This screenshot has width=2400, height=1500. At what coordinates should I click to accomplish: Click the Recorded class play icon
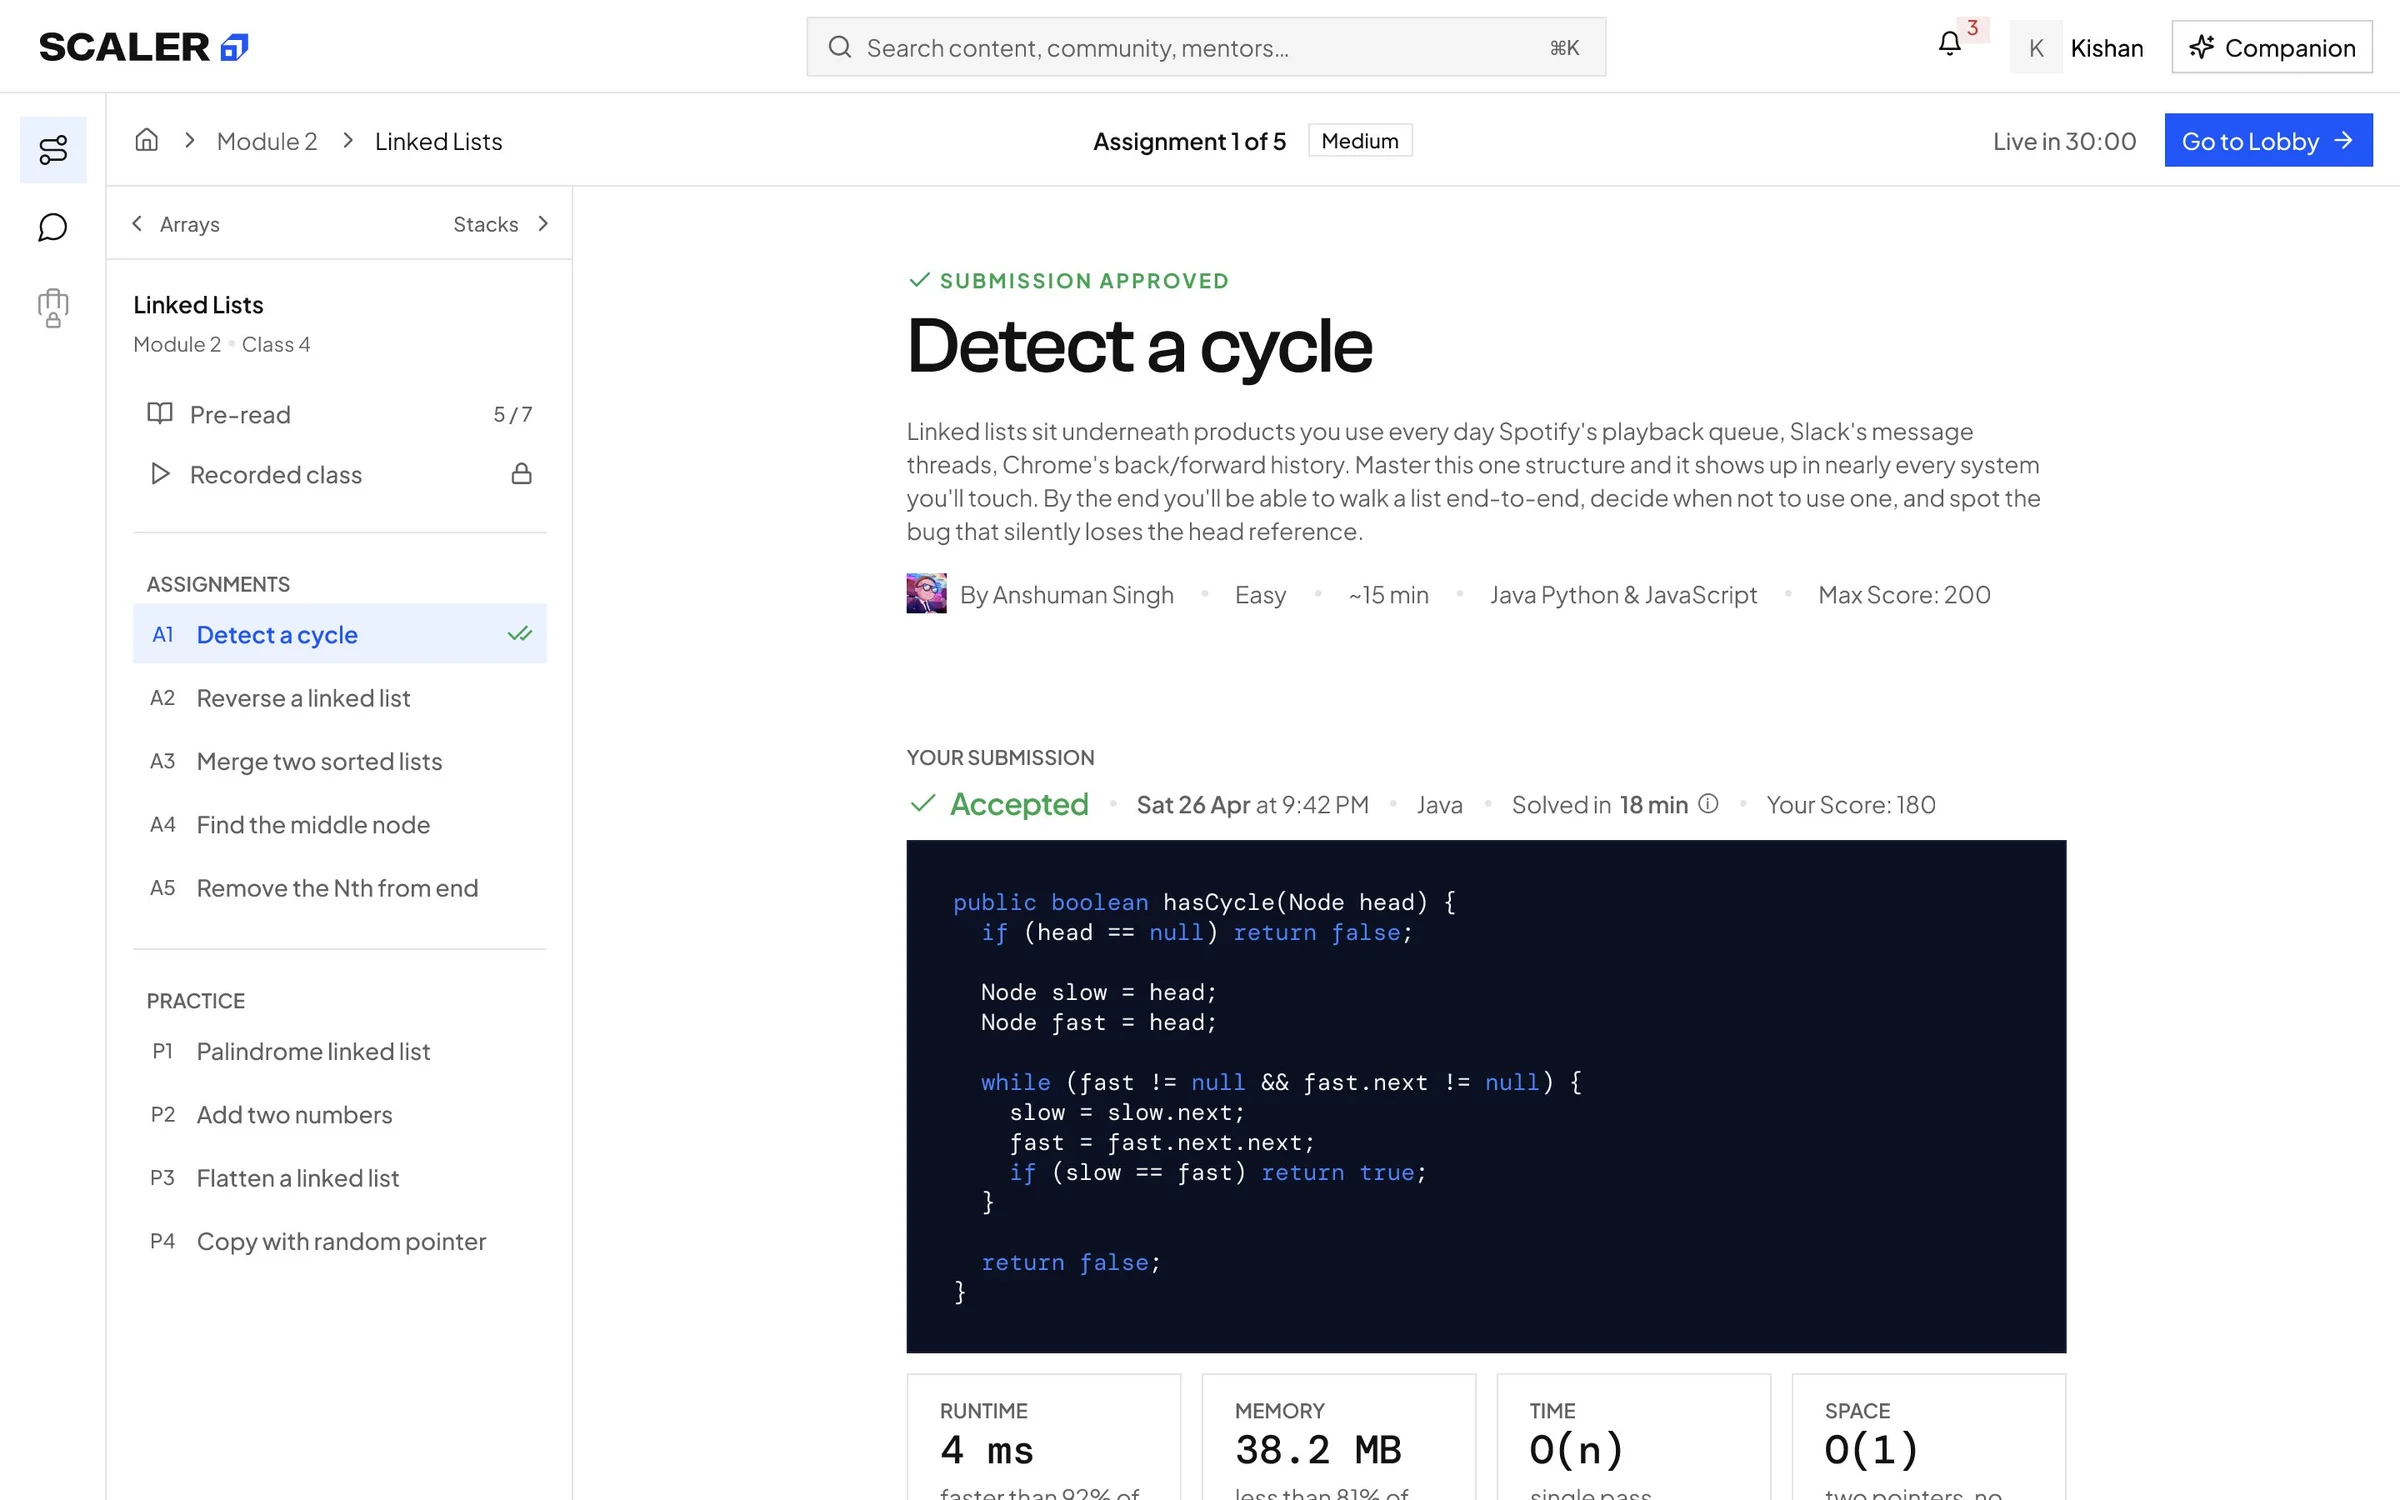coord(160,473)
